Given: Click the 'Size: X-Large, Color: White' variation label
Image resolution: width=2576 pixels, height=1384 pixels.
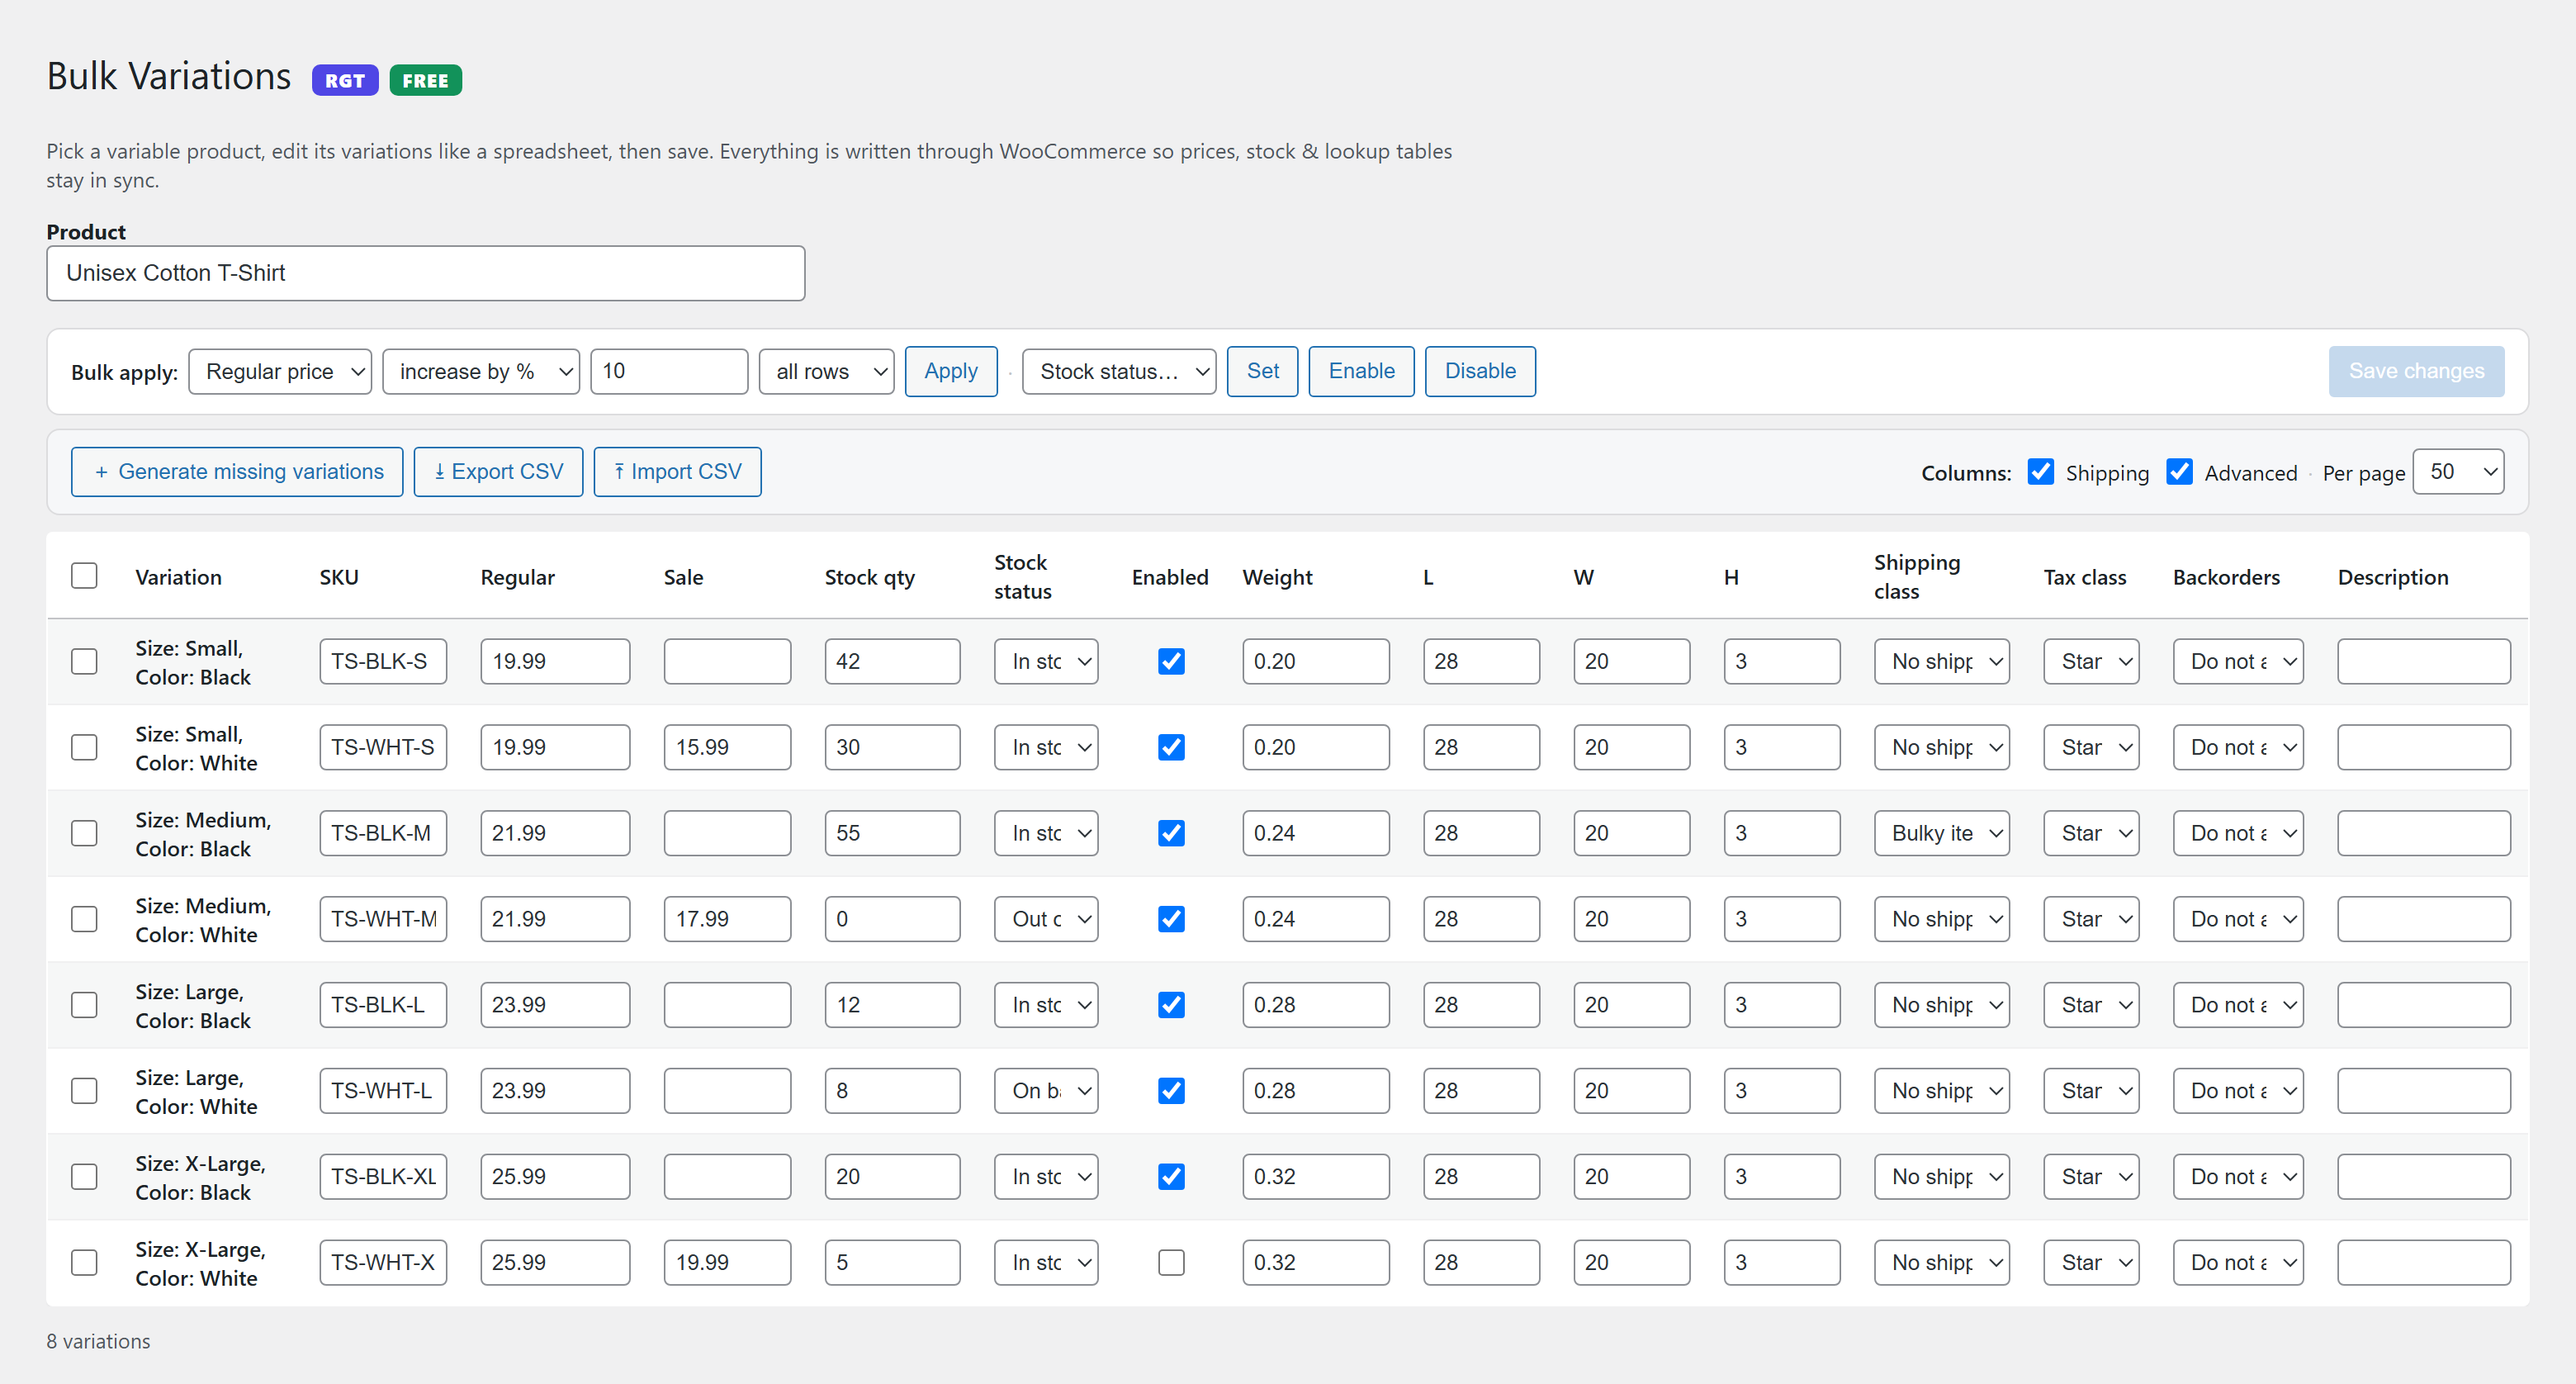Looking at the screenshot, I should pyautogui.click(x=200, y=1264).
